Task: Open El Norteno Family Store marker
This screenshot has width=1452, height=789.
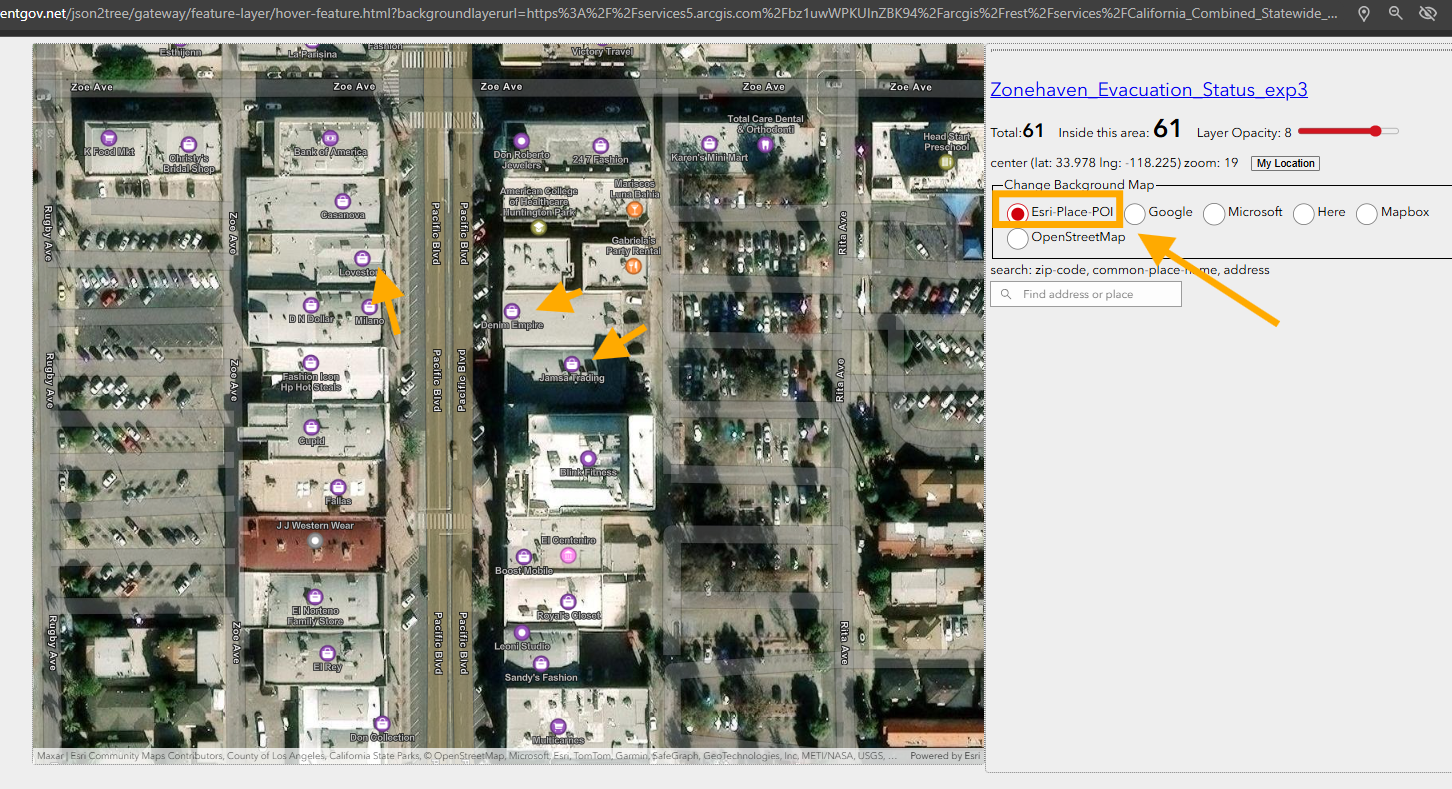Action: [x=315, y=596]
